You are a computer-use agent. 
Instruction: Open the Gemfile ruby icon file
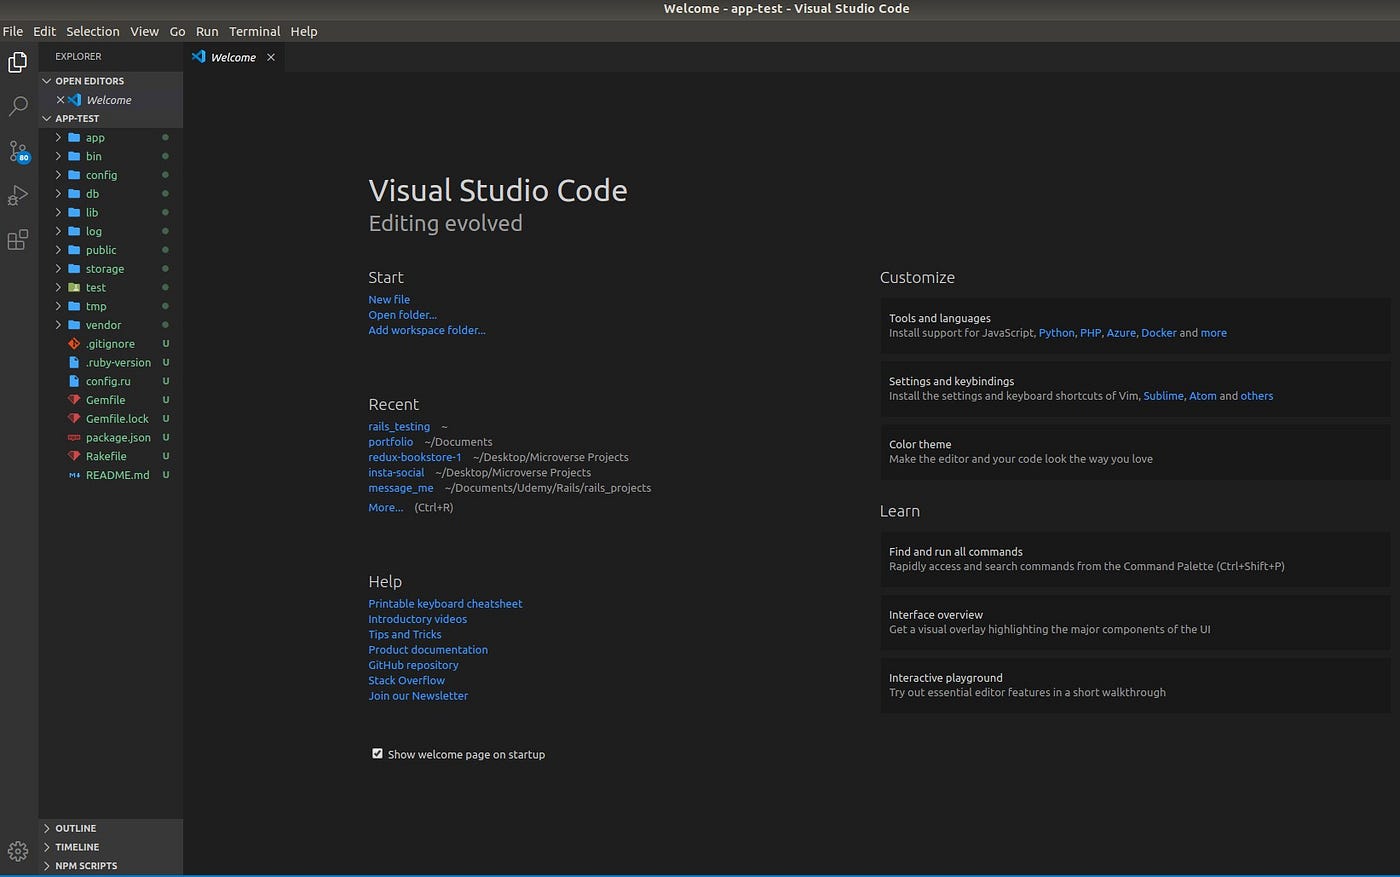[x=105, y=400]
